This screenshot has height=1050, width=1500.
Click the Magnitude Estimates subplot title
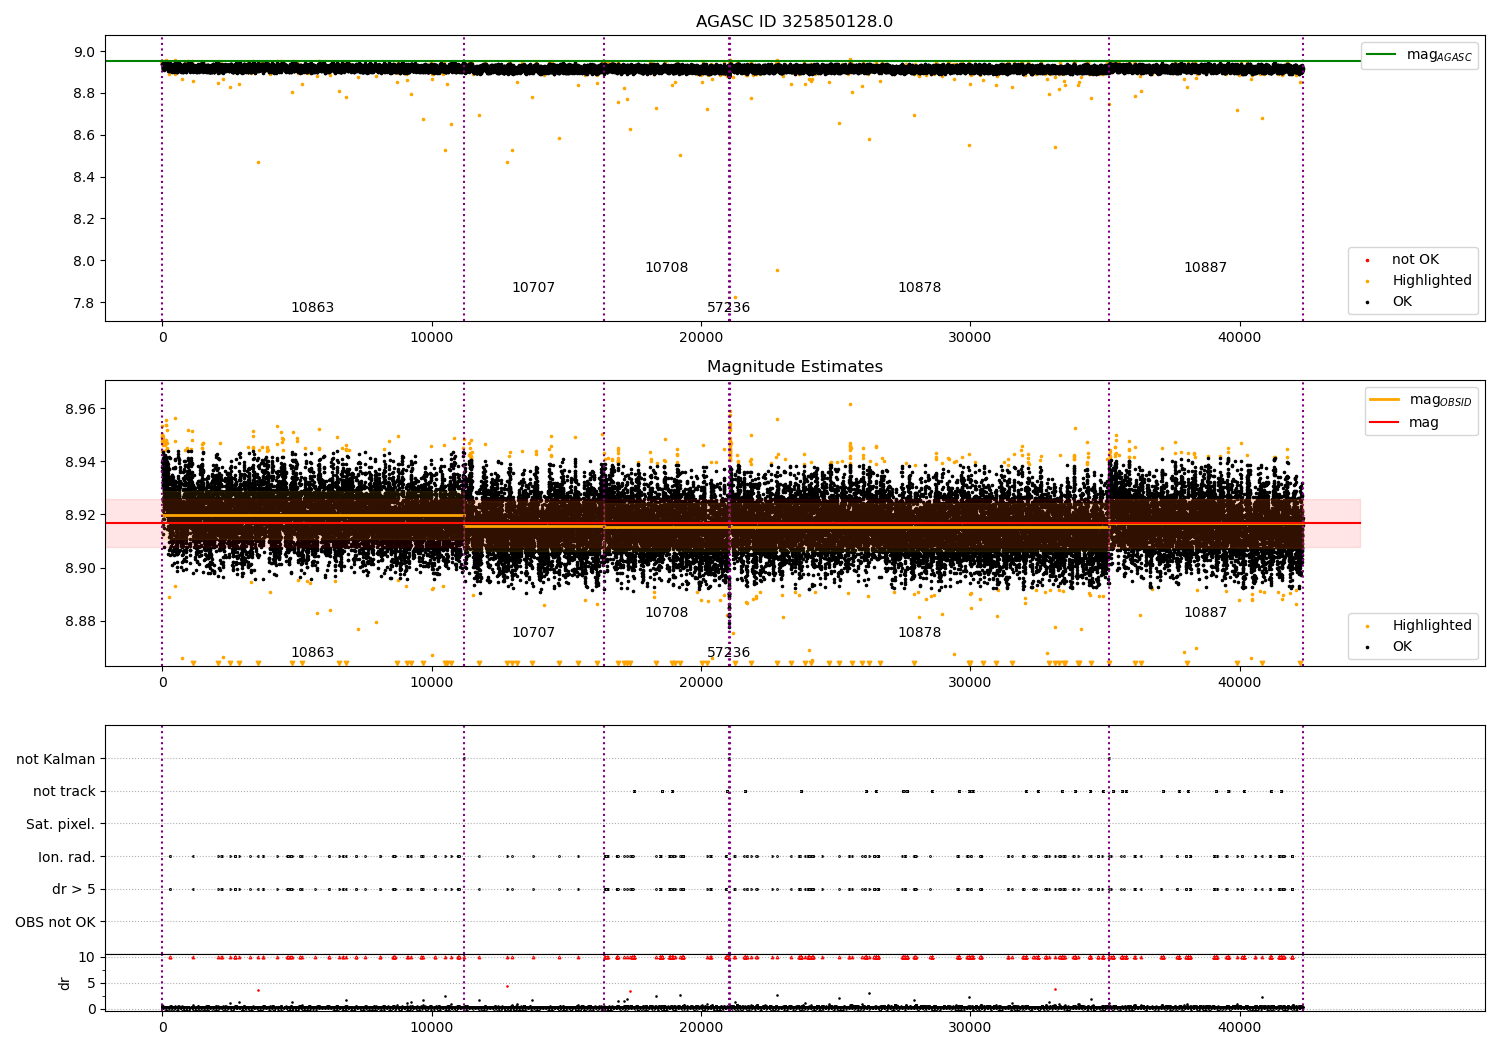pyautogui.click(x=794, y=367)
